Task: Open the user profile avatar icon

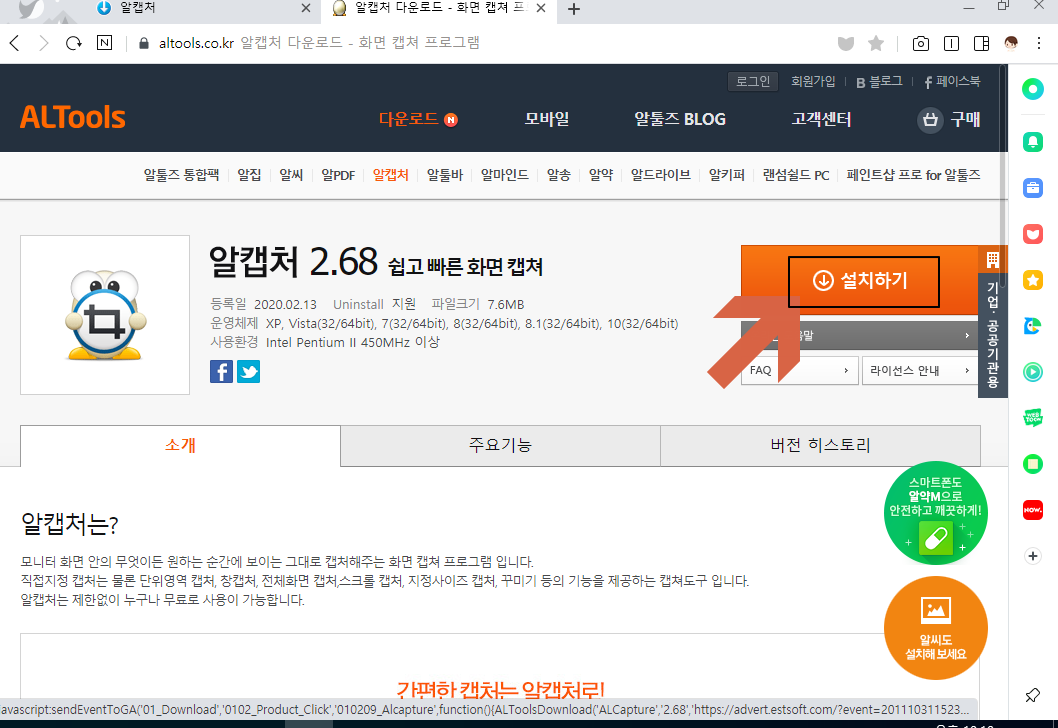Action: tap(1011, 44)
